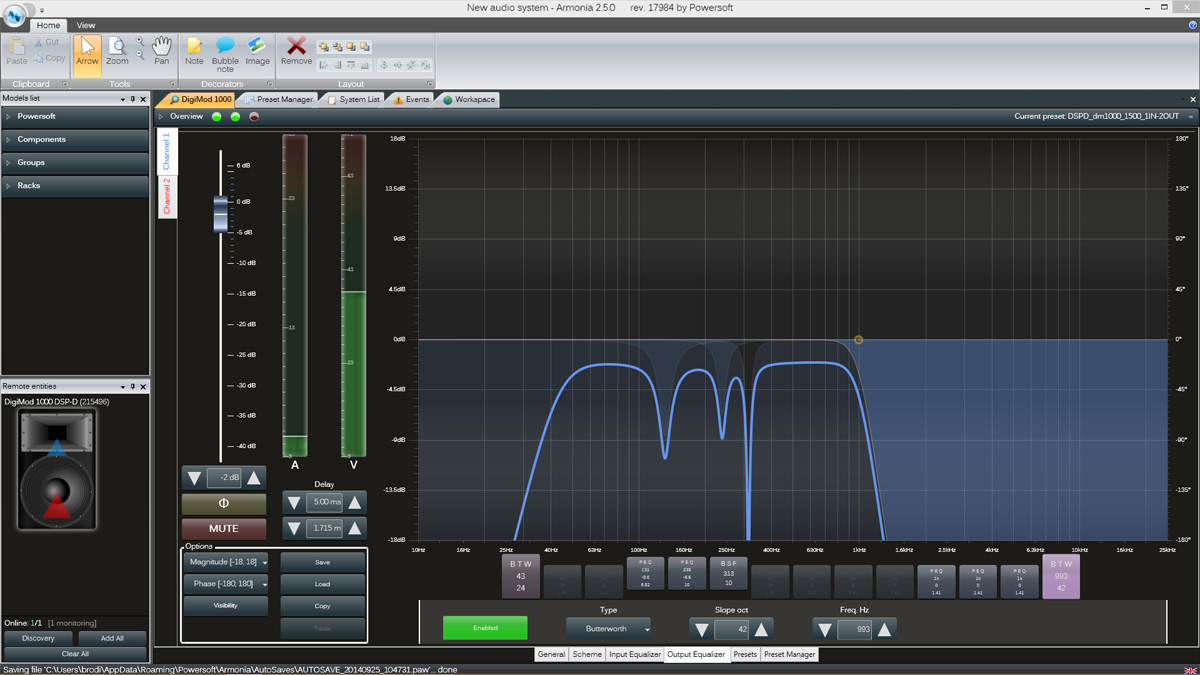The image size is (1200, 675).
Task: Toggle the green Enabled filter button
Action: (485, 628)
